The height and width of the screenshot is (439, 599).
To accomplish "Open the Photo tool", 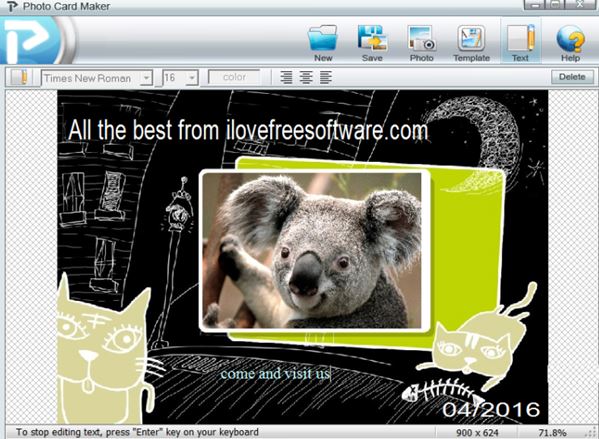I will (x=421, y=43).
